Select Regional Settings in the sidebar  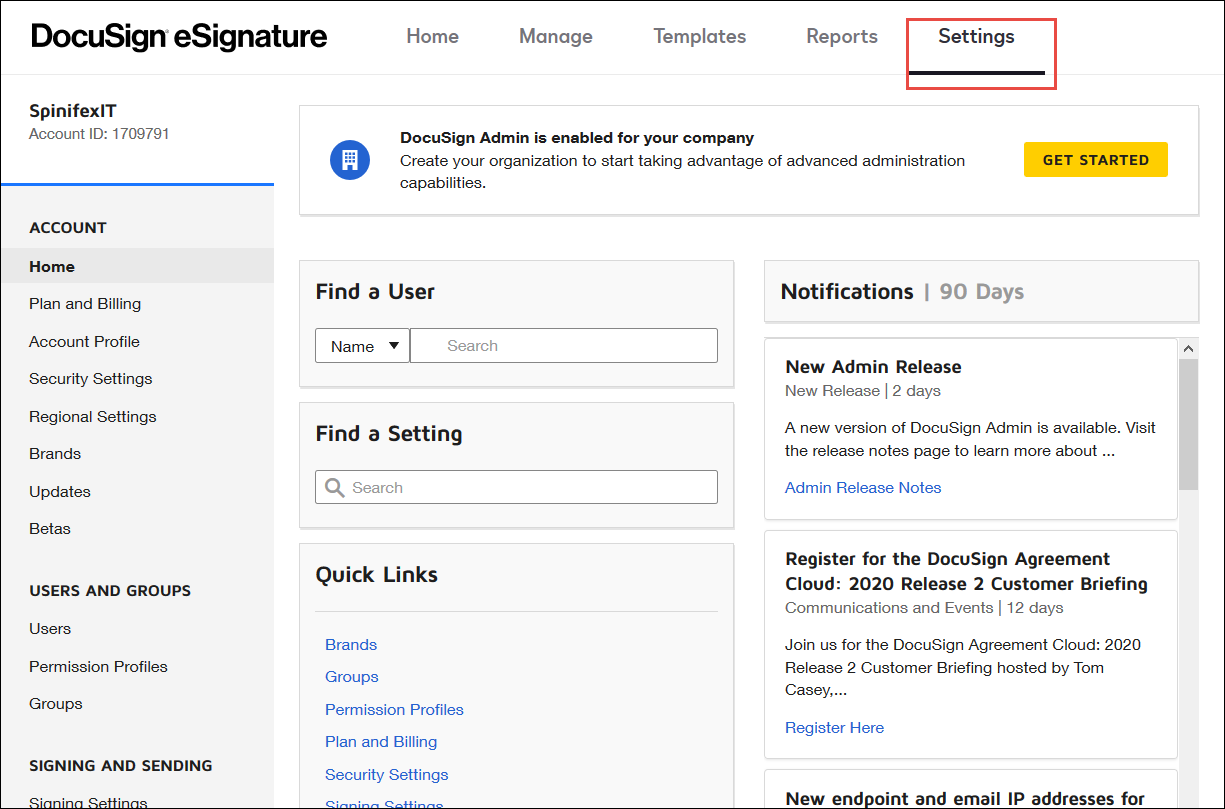click(93, 417)
